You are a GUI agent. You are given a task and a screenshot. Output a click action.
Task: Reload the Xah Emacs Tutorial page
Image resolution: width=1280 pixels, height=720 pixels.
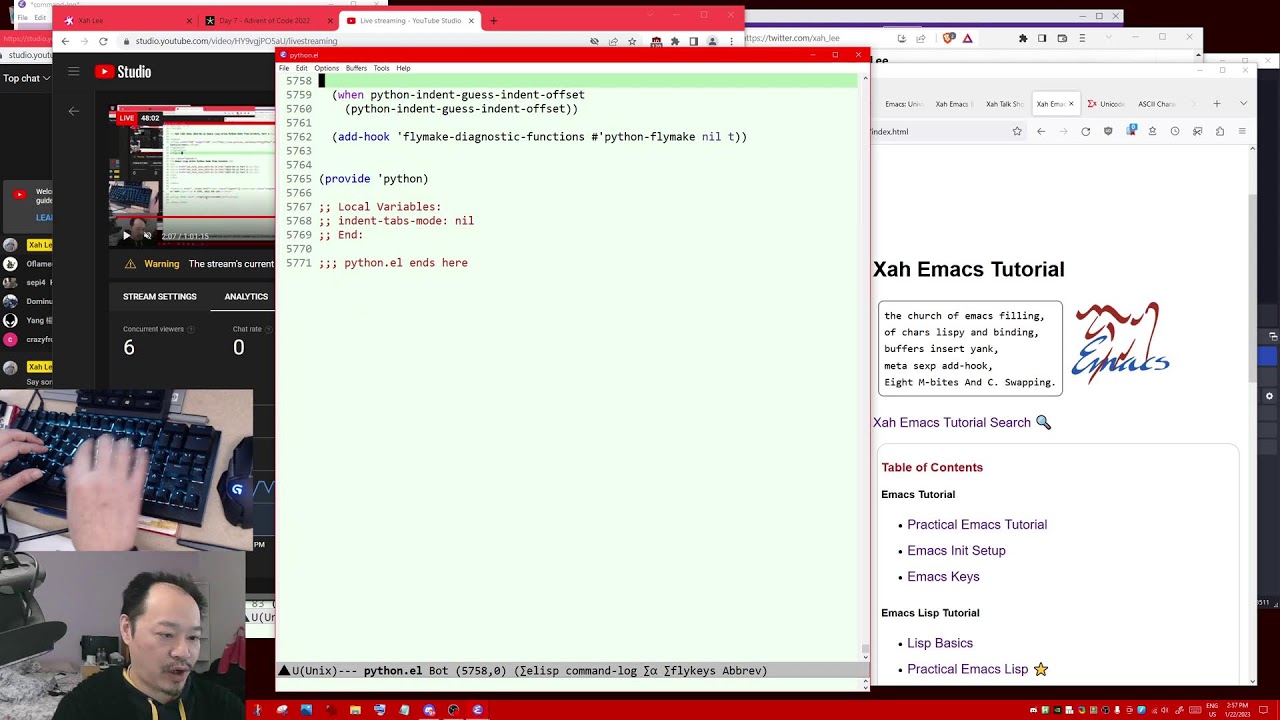1085,131
